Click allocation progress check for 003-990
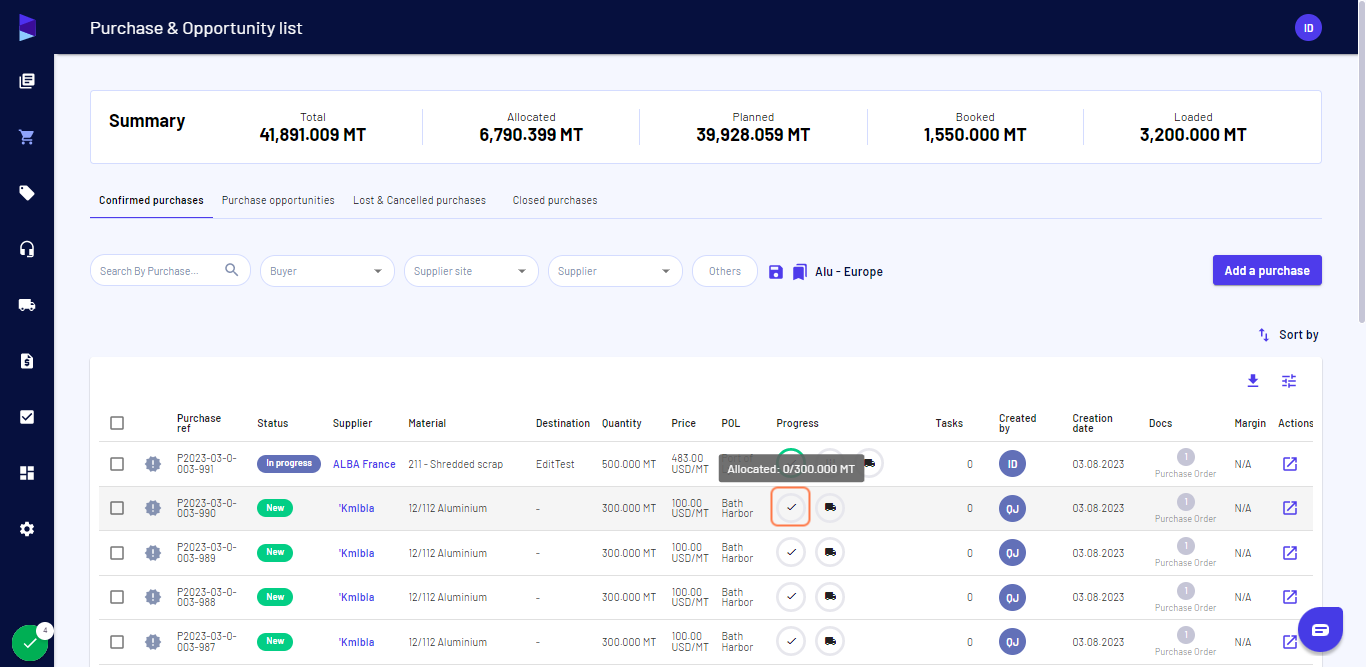The width and height of the screenshot is (1366, 667). click(x=791, y=508)
